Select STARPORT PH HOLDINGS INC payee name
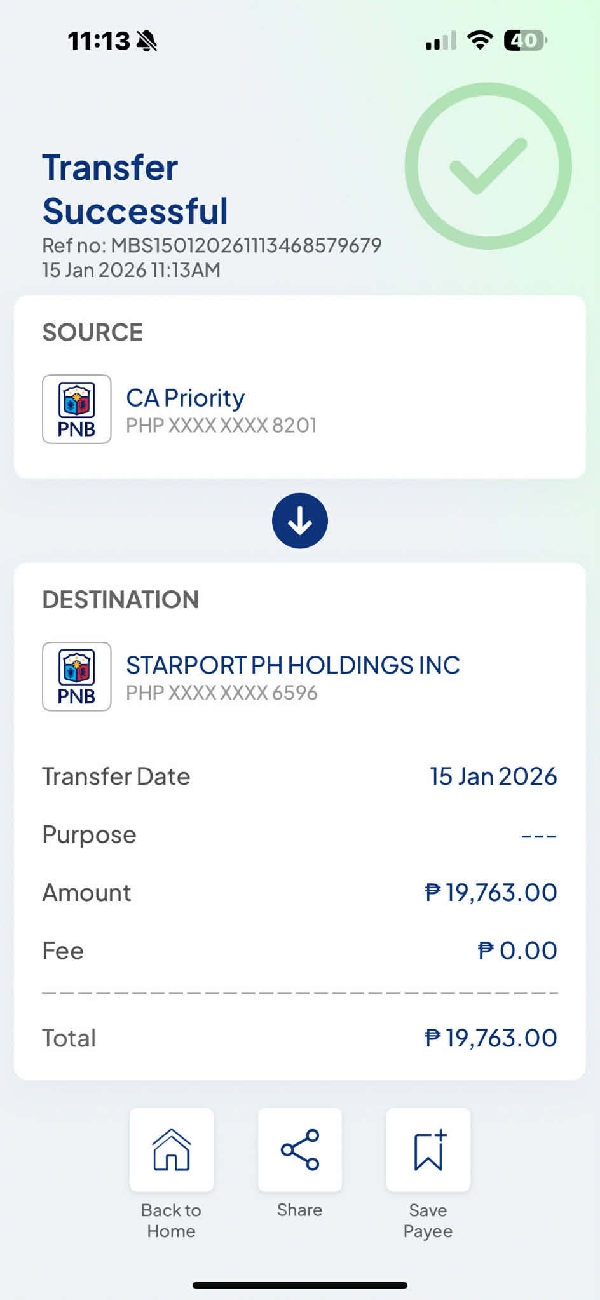The image size is (600, 1300). pyautogui.click(x=293, y=665)
